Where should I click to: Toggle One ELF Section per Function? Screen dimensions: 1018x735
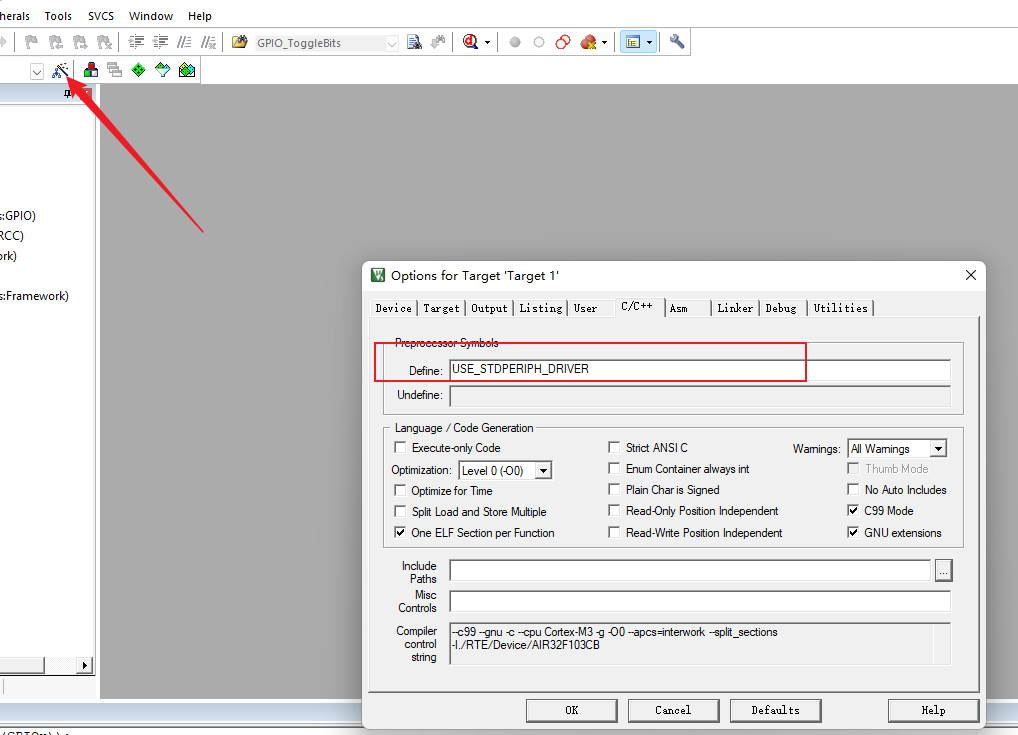tap(401, 533)
